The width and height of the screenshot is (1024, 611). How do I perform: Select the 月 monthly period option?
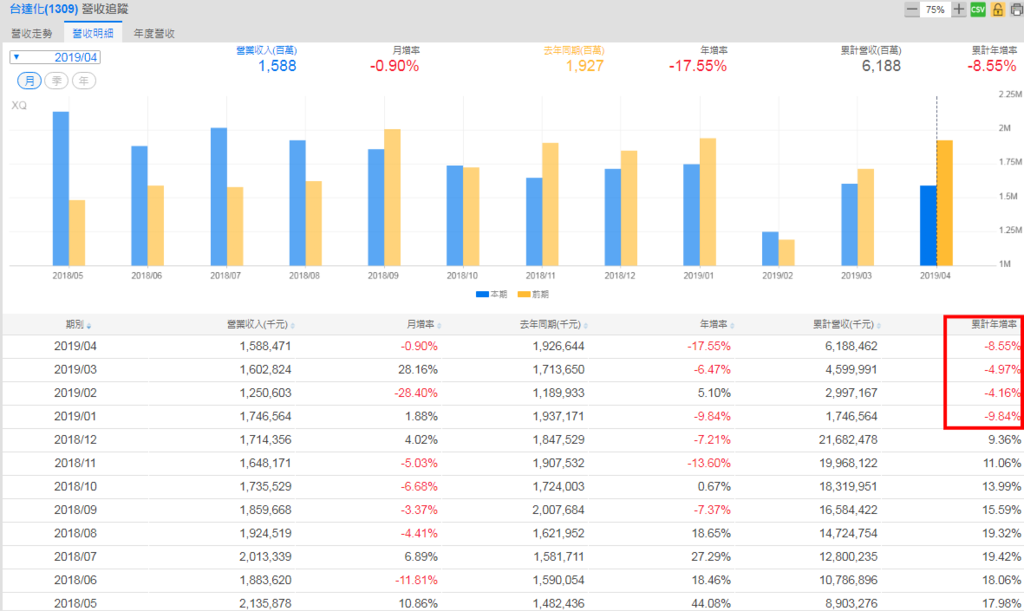29,81
